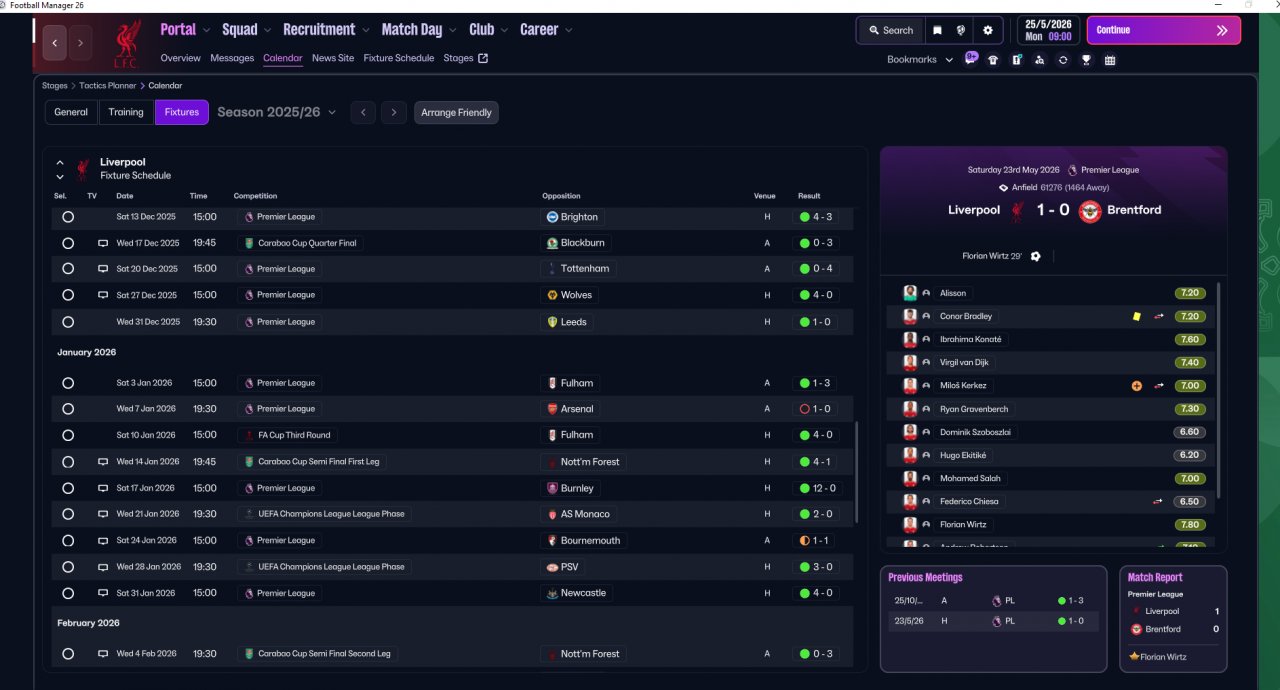
Task: Click the star icon beside Florian Wirtz report
Action: (x=1134, y=657)
